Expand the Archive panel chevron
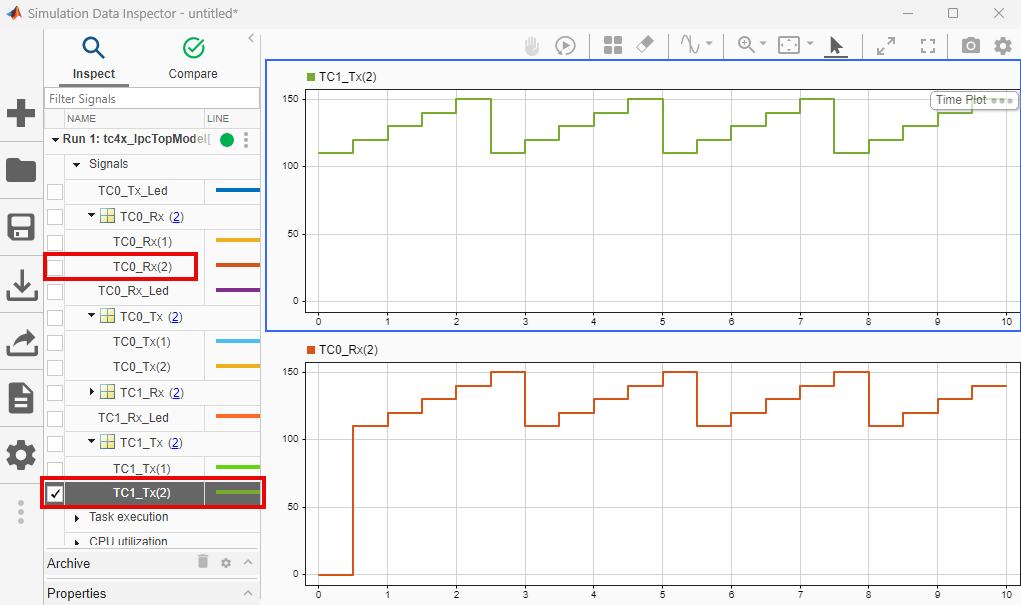This screenshot has height=605, width=1021. click(248, 562)
